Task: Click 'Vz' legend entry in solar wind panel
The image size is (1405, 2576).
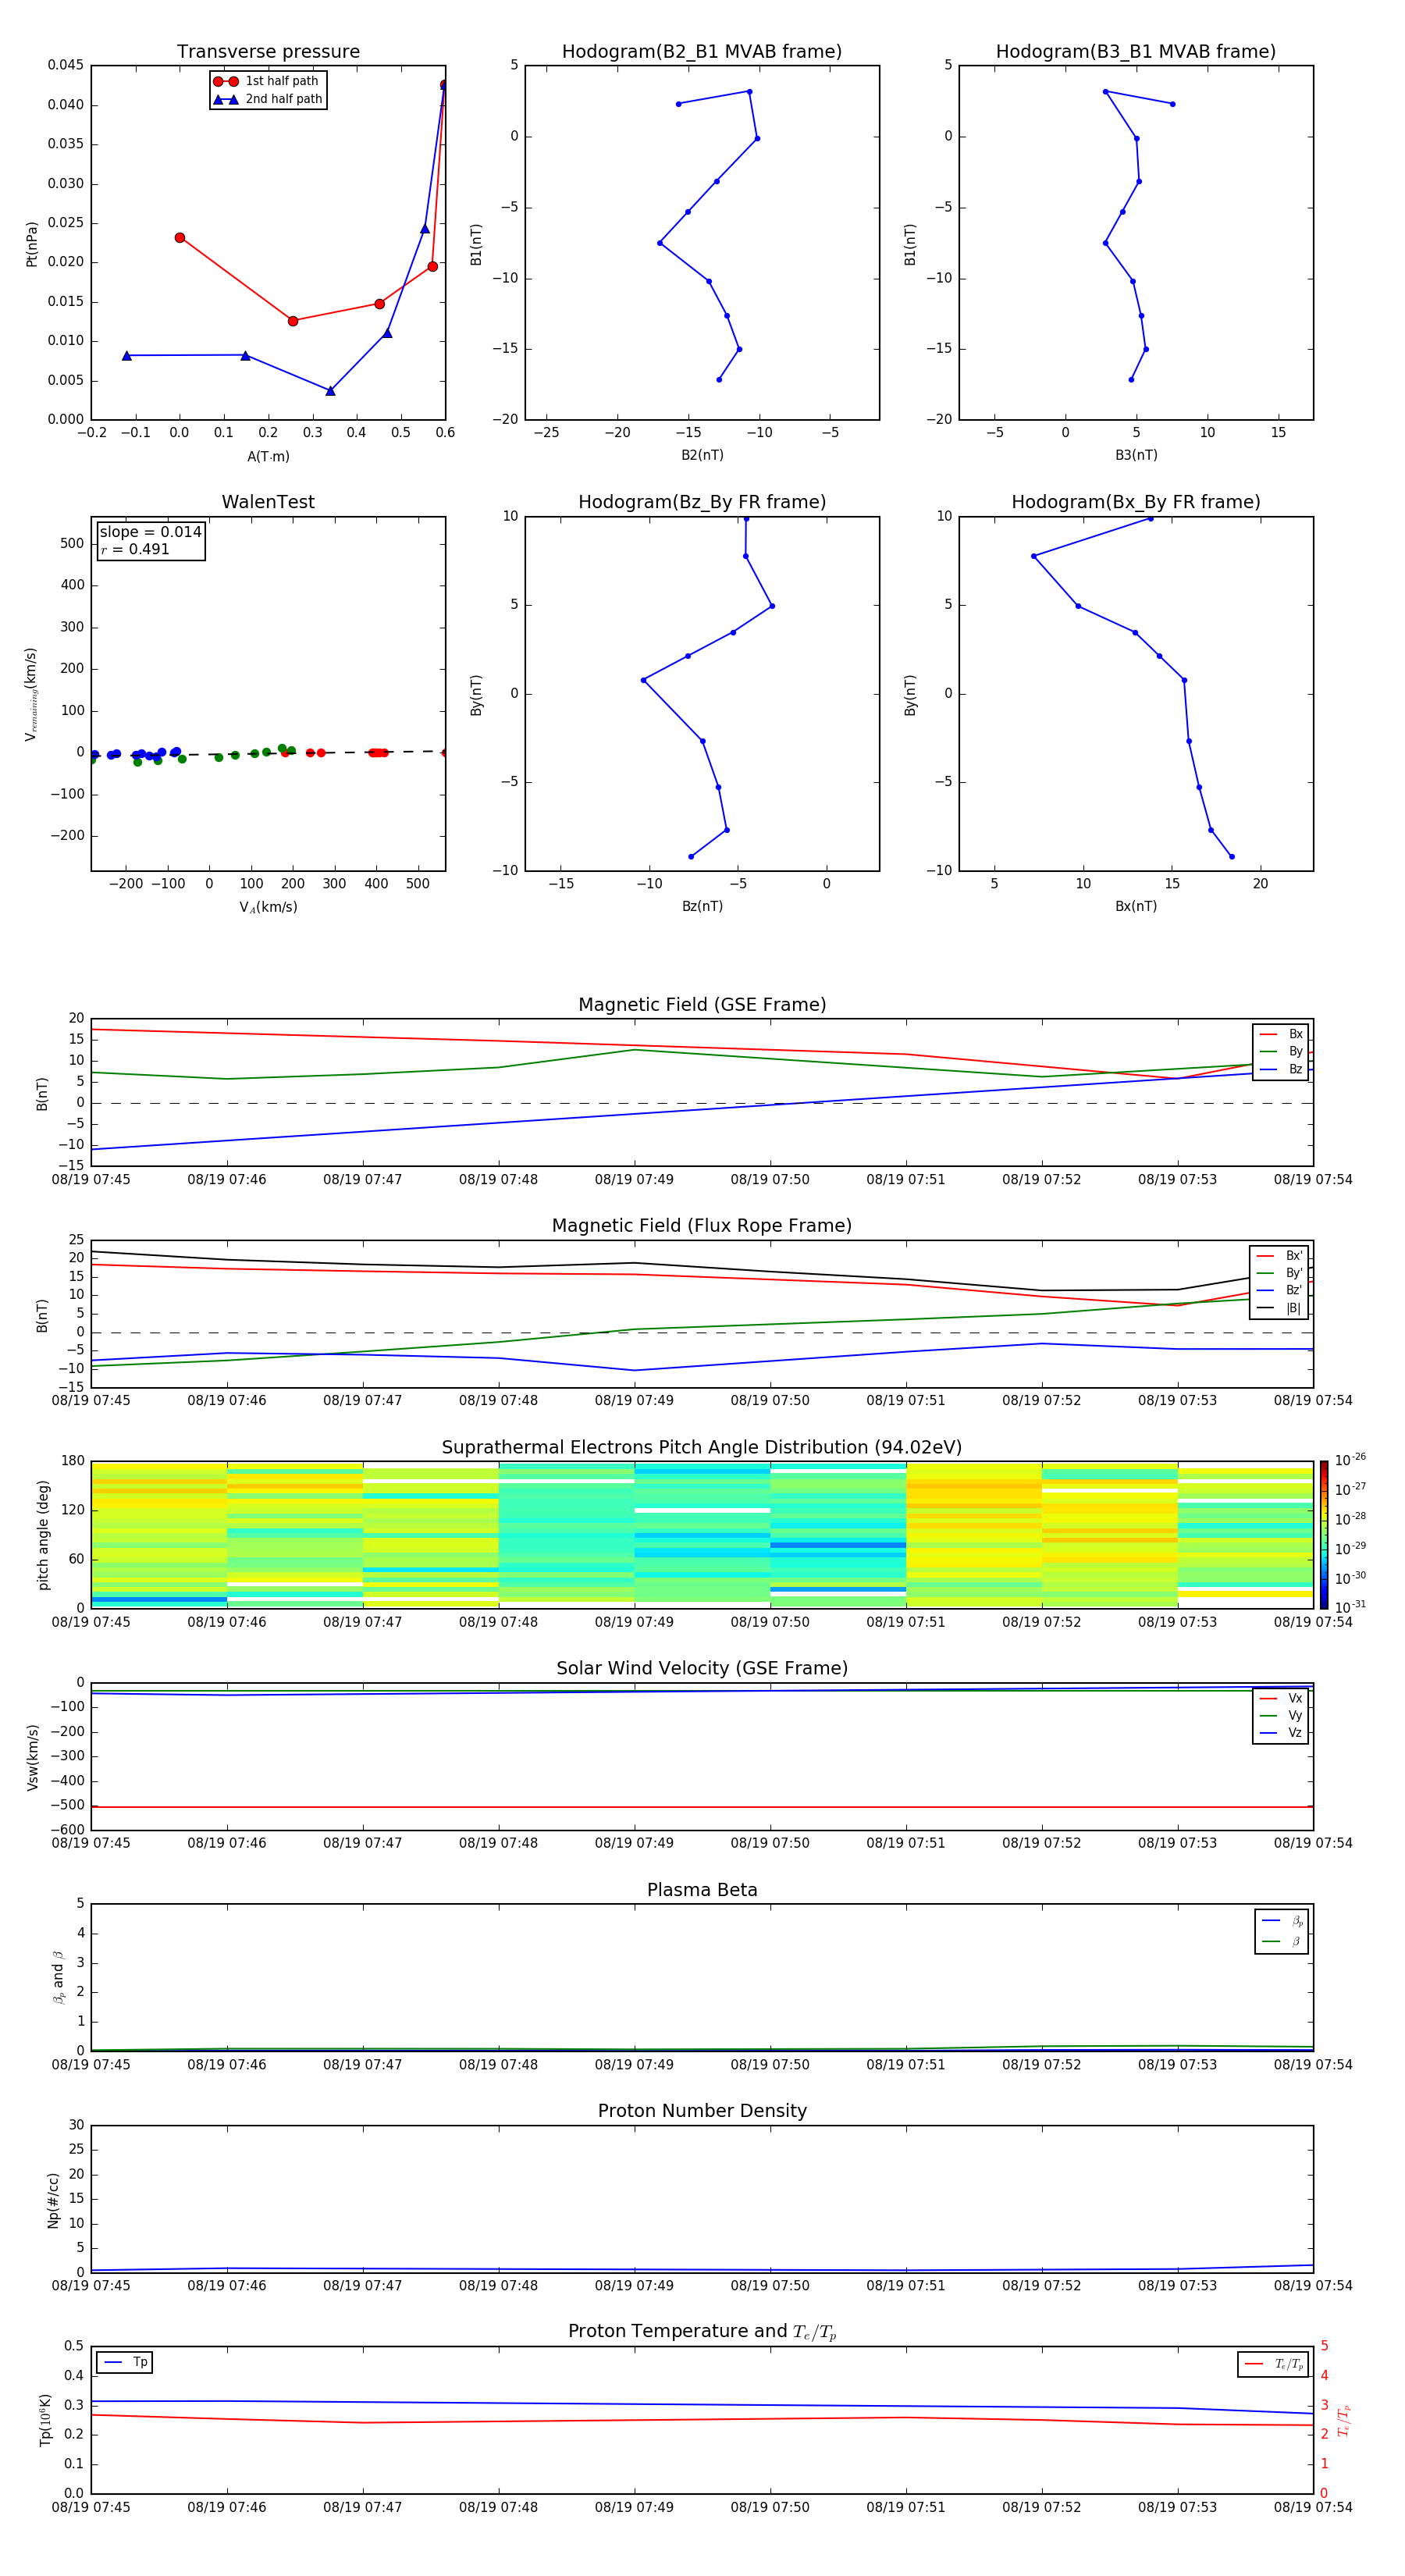Action: 1281,1733
